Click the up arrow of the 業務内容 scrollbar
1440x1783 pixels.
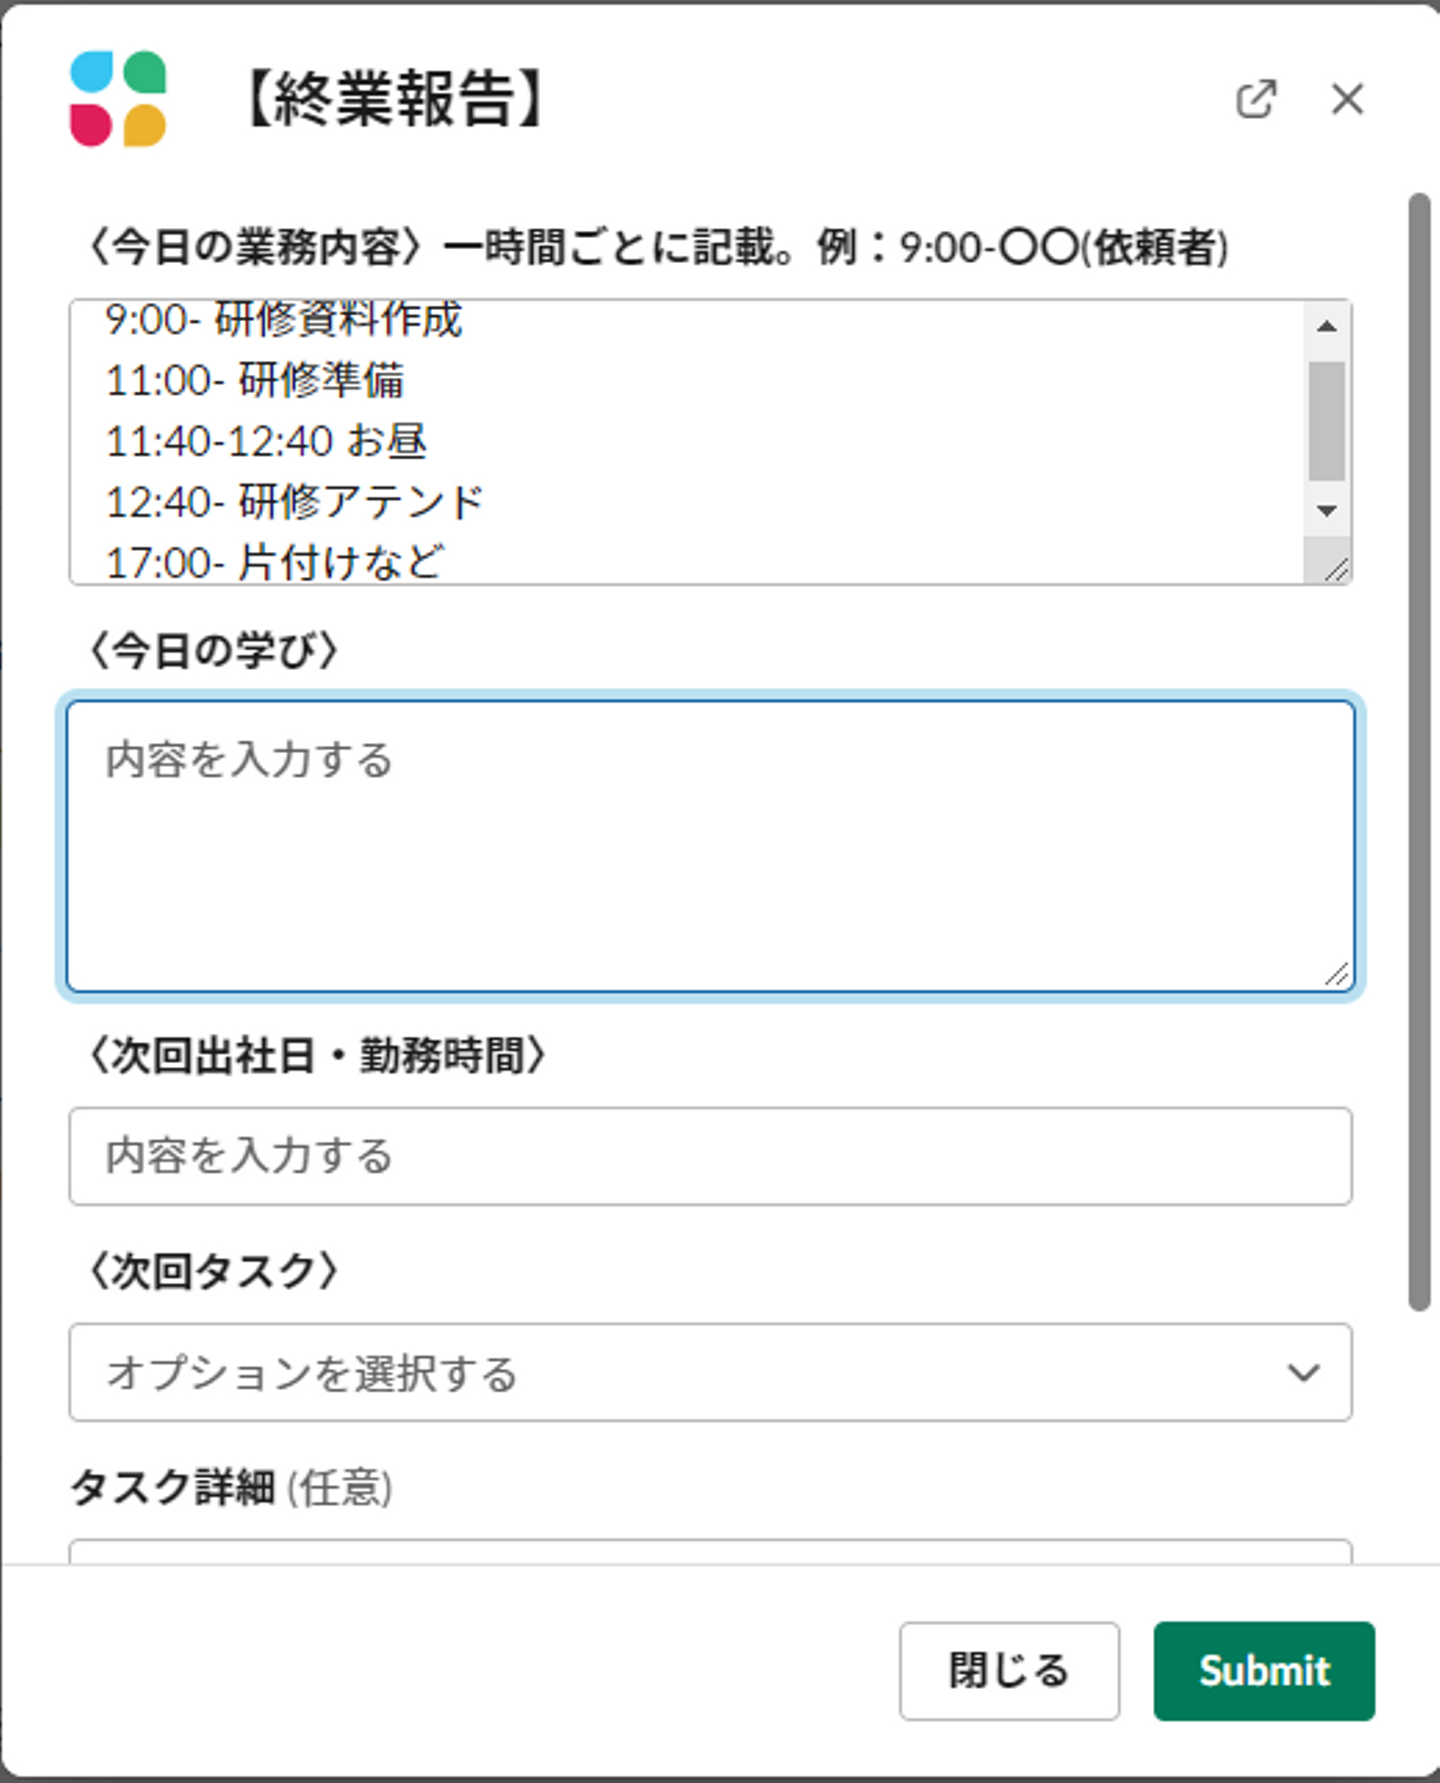(x=1327, y=326)
